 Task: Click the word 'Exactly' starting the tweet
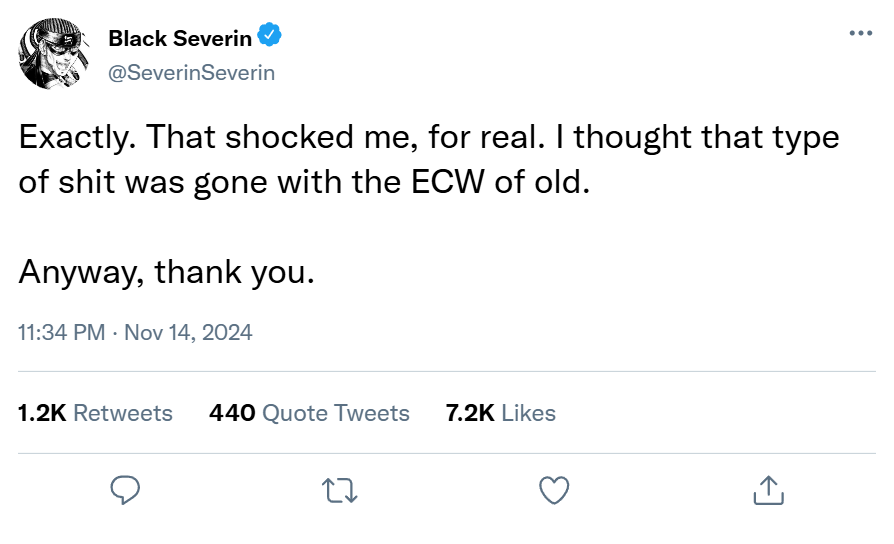[74, 138]
